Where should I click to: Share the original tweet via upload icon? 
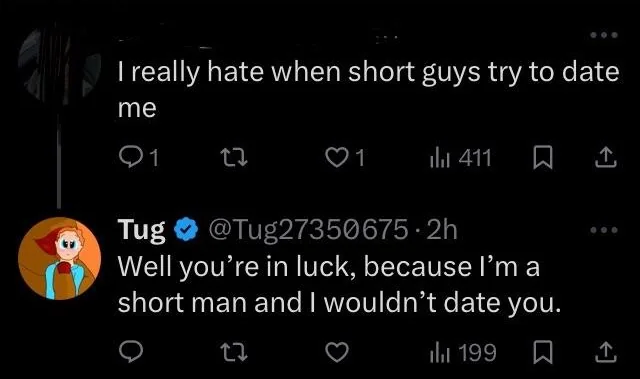pos(606,157)
